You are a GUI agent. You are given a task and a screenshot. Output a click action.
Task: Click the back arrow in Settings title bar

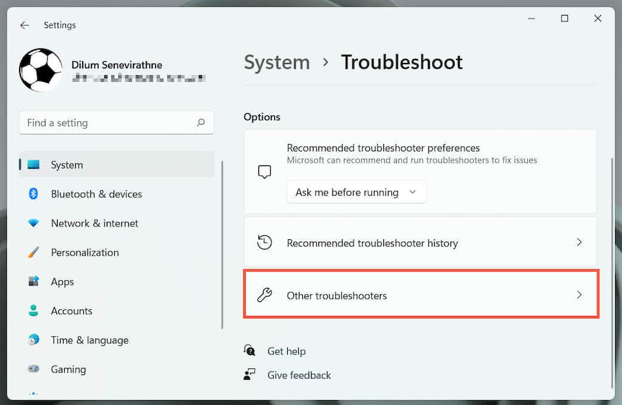click(x=25, y=25)
